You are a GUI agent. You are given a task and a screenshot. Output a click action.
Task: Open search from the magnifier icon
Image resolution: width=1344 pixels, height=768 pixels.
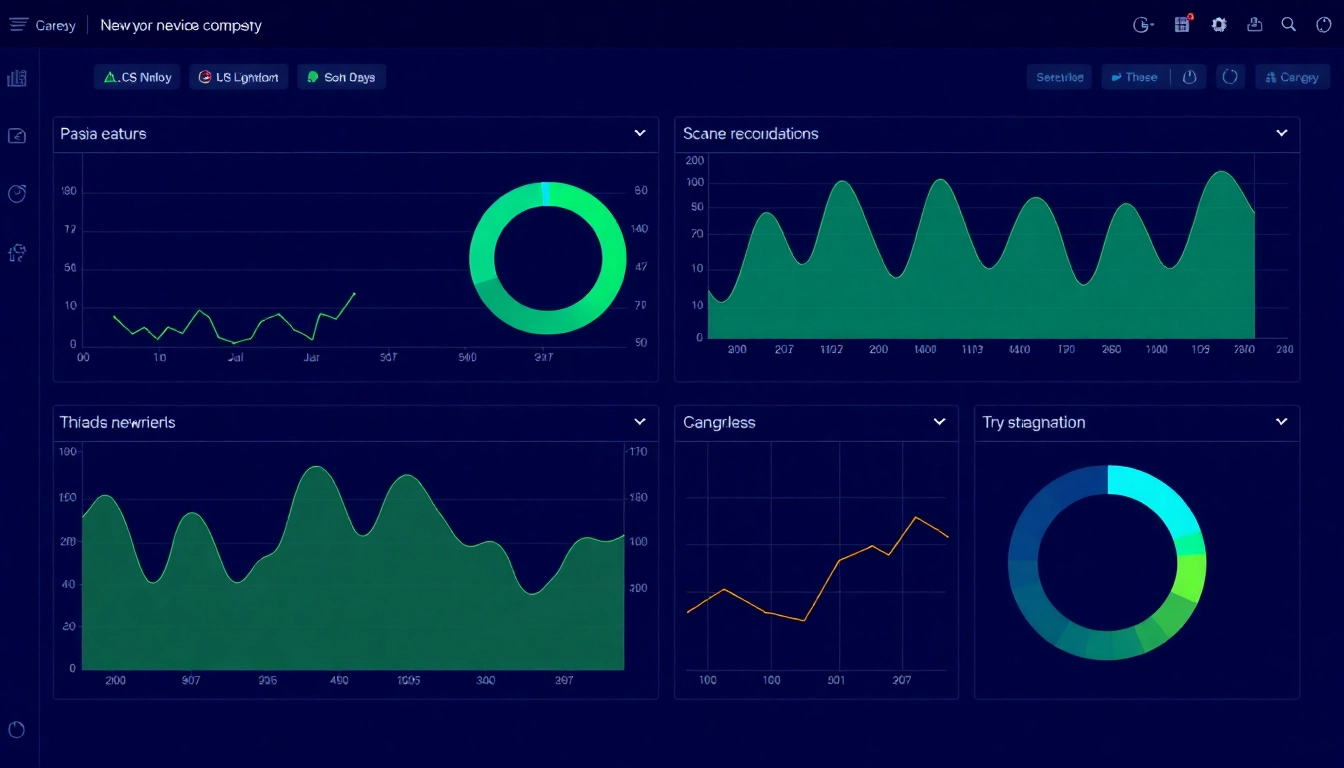click(1289, 24)
